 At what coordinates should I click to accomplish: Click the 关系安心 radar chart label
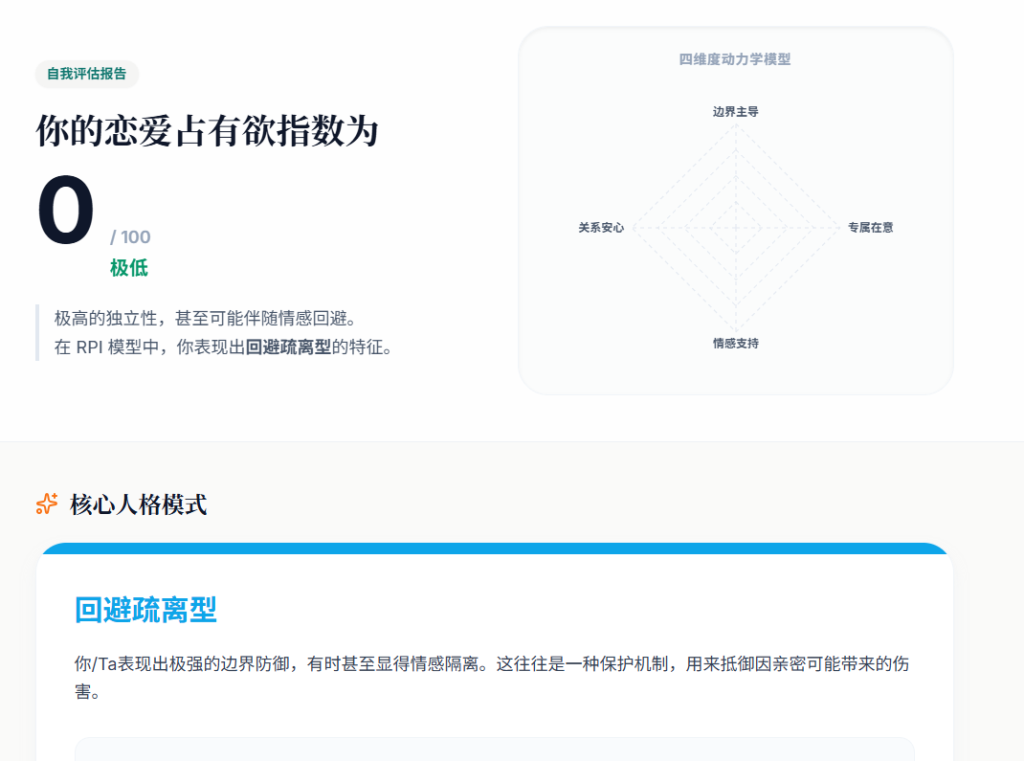pos(600,227)
